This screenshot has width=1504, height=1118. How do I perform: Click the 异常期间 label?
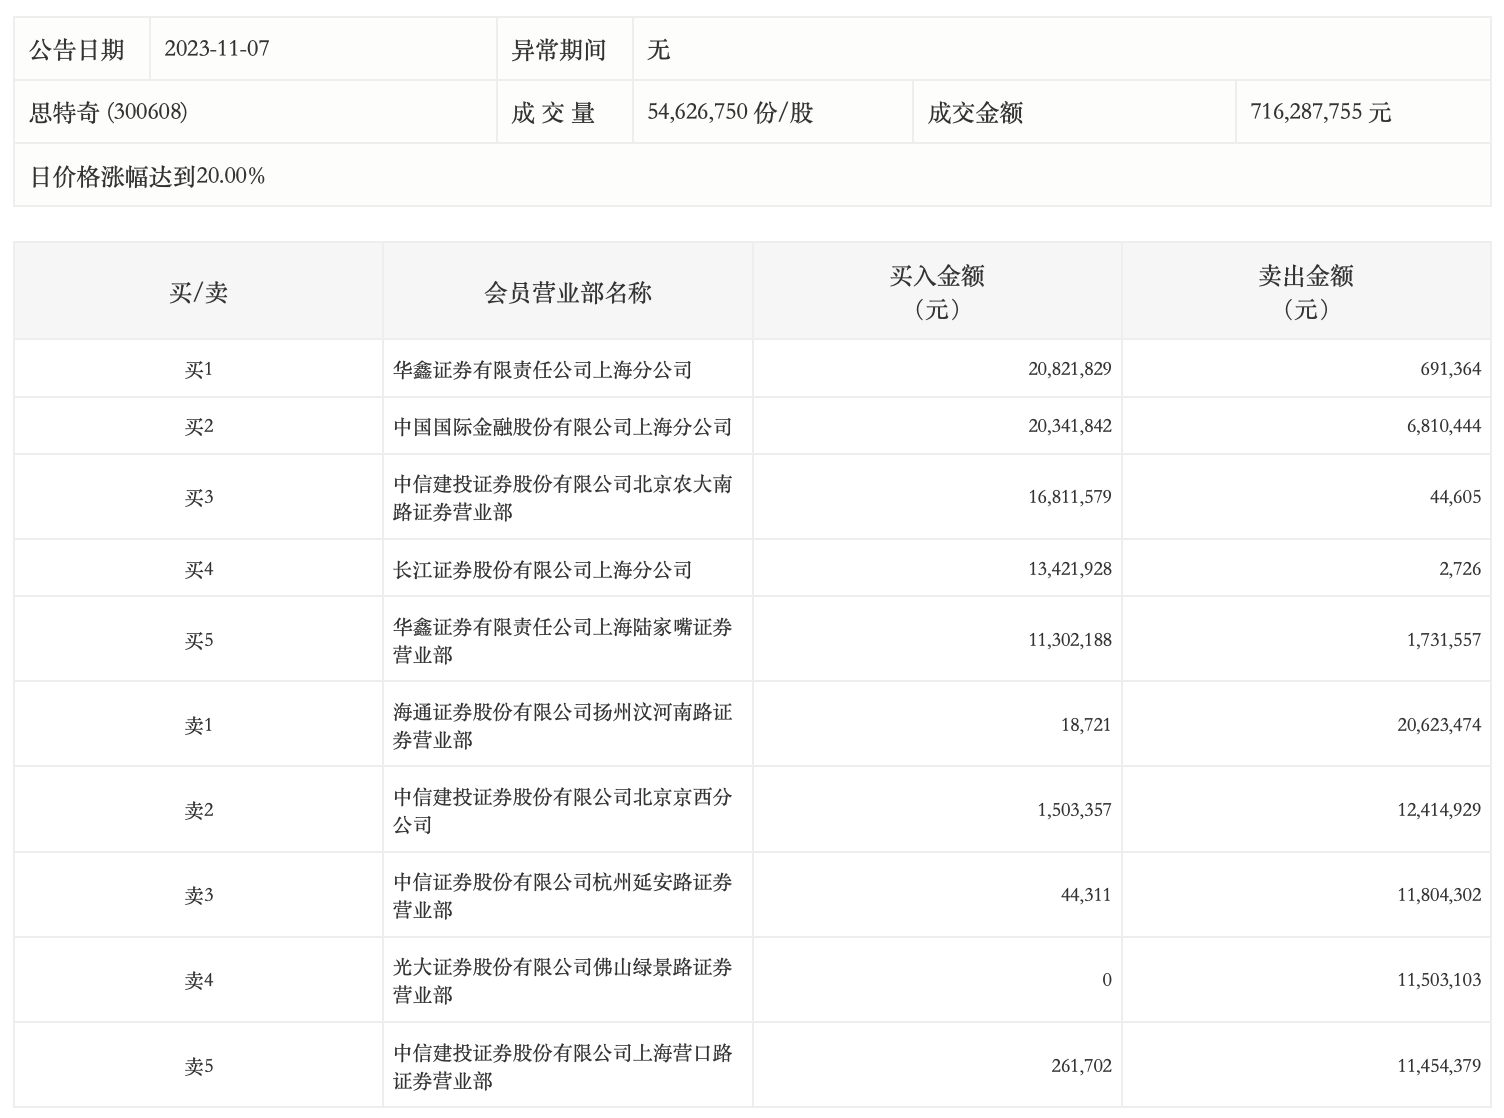pos(559,49)
